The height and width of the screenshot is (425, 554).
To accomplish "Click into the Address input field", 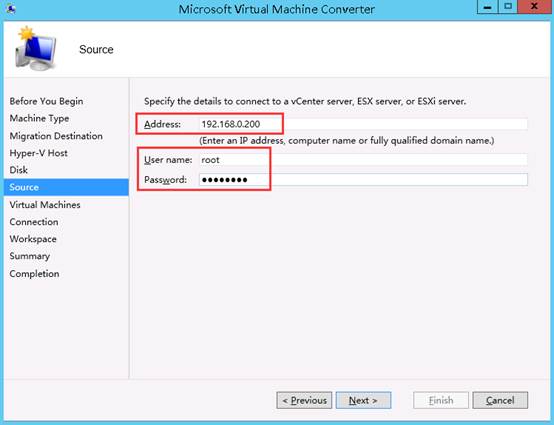I will [x=363, y=124].
